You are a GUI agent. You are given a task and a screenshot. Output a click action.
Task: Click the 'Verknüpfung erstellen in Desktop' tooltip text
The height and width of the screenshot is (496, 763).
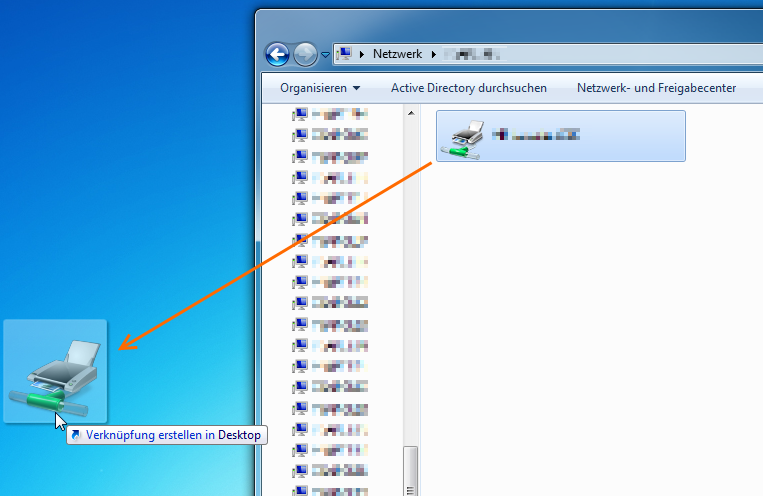coord(173,435)
